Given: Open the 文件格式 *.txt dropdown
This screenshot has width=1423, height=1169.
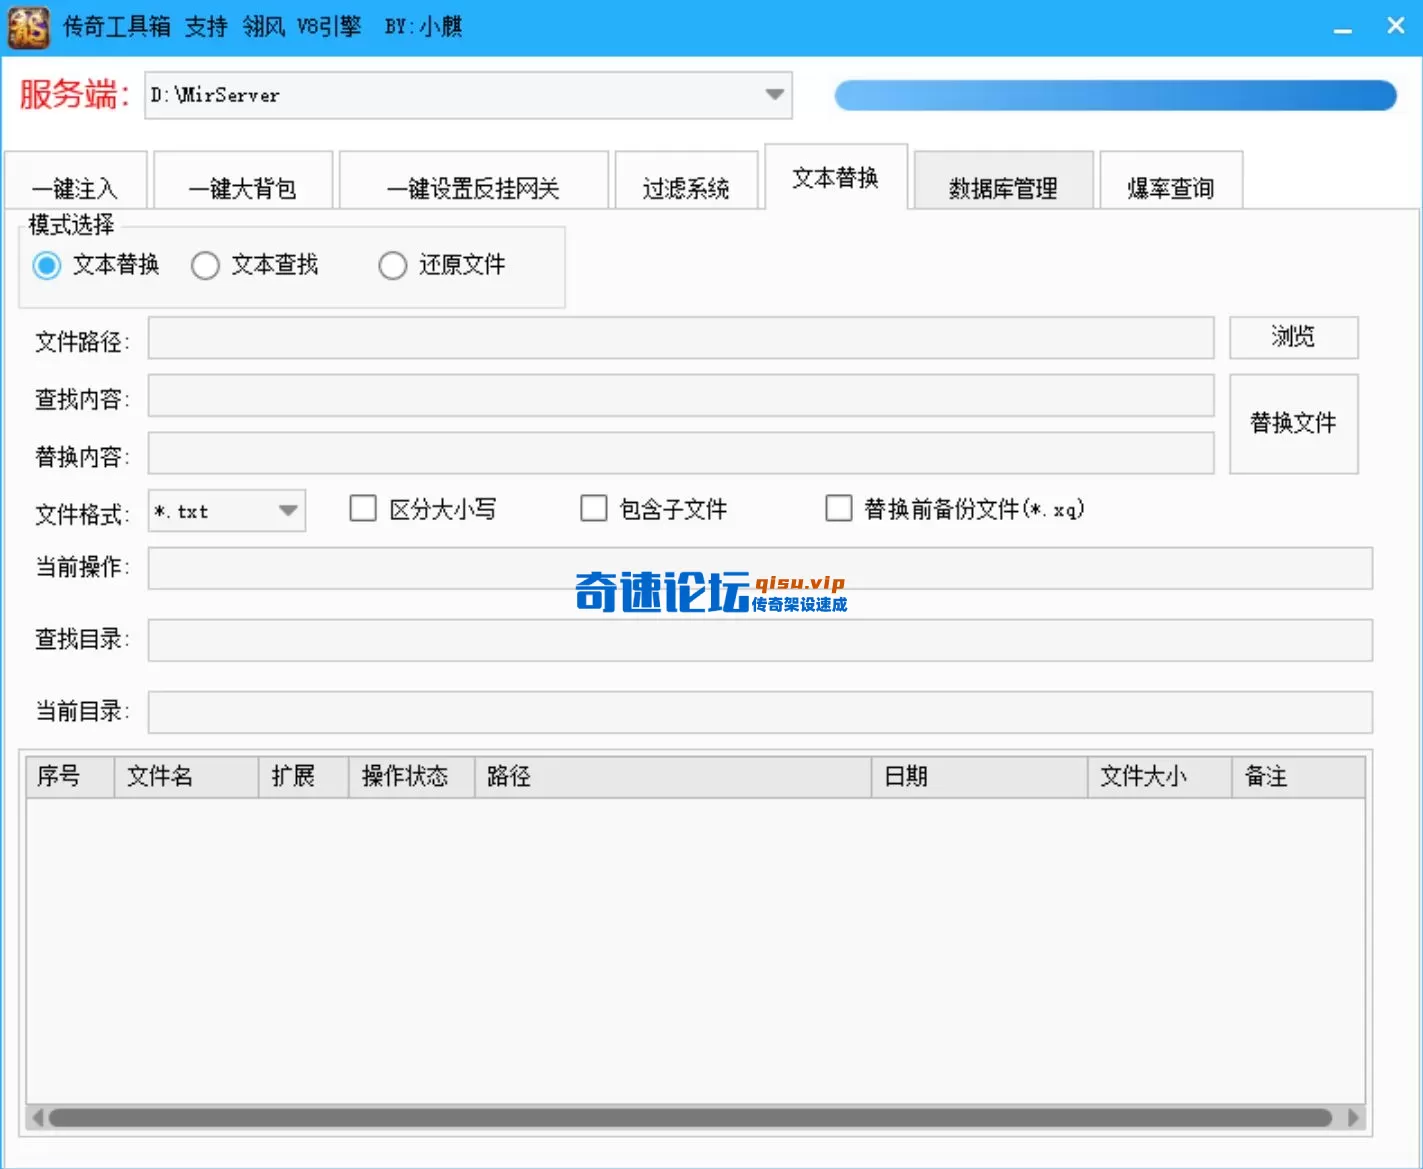Looking at the screenshot, I should tap(288, 510).
